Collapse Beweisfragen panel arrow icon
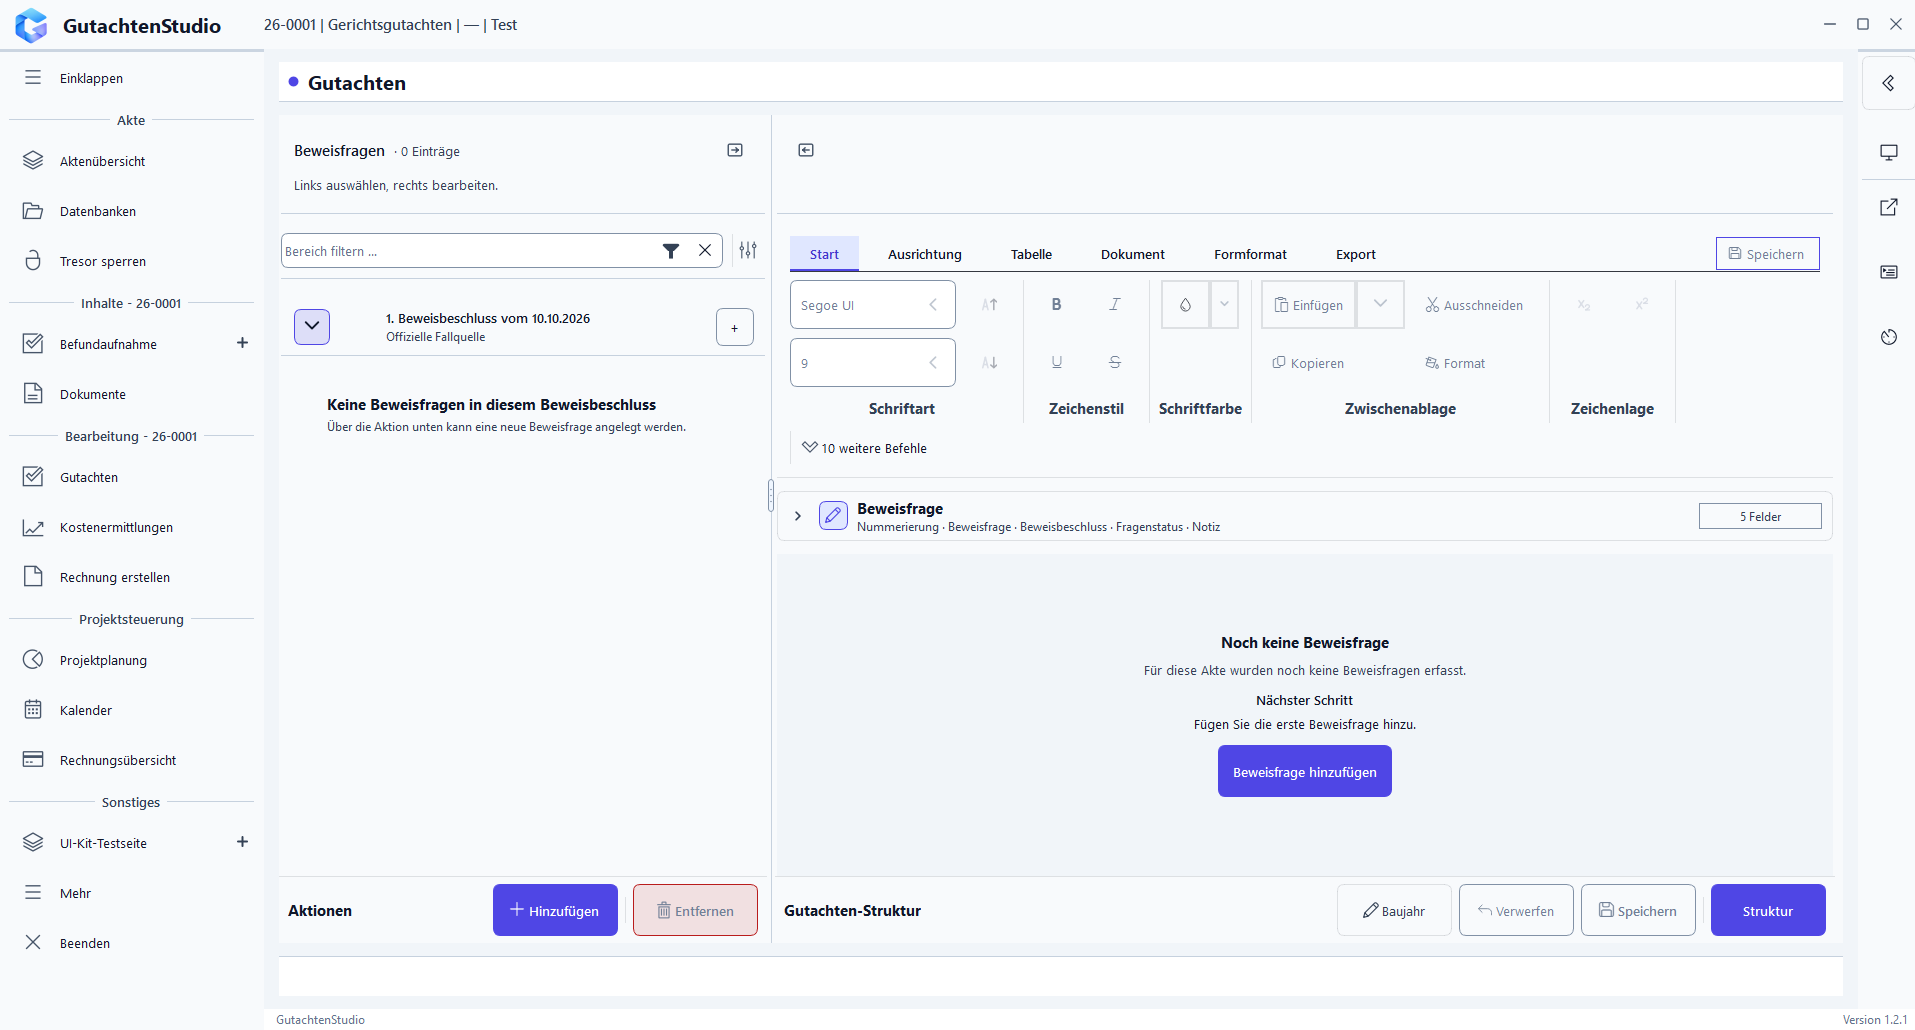 [735, 150]
